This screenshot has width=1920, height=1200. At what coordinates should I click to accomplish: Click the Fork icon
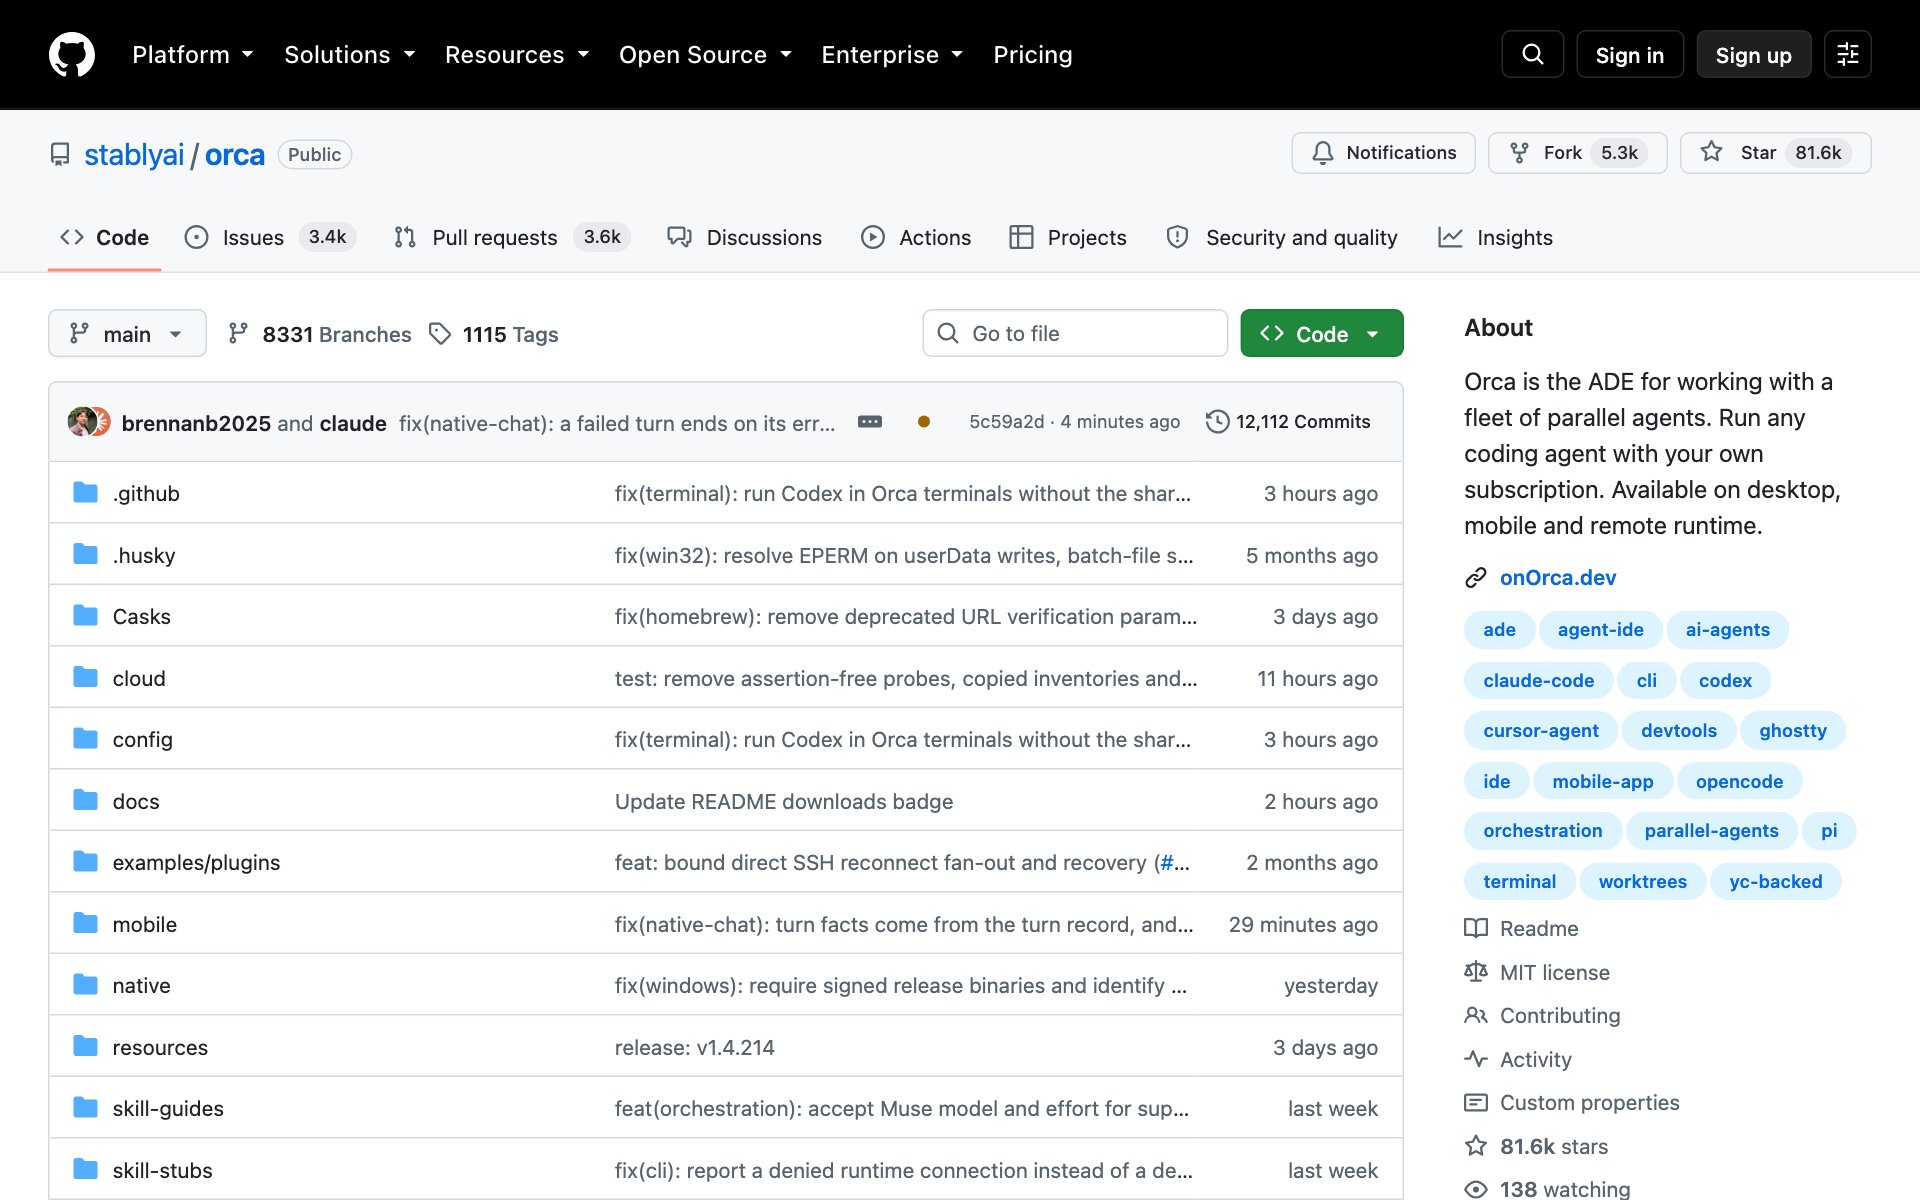pyautogui.click(x=1519, y=153)
